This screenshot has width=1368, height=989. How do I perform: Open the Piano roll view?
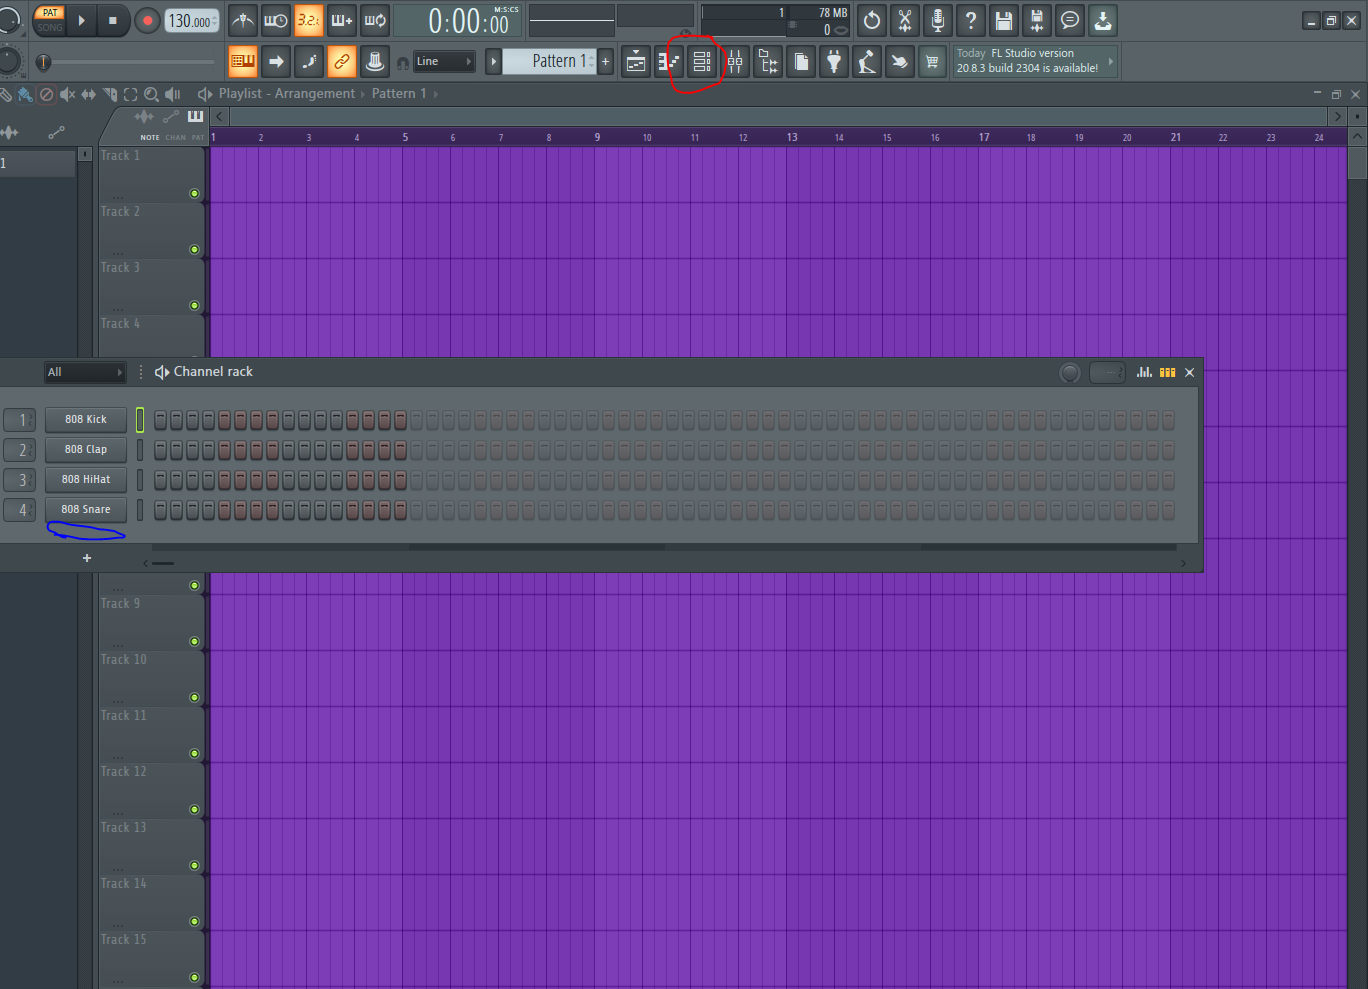pyautogui.click(x=669, y=62)
